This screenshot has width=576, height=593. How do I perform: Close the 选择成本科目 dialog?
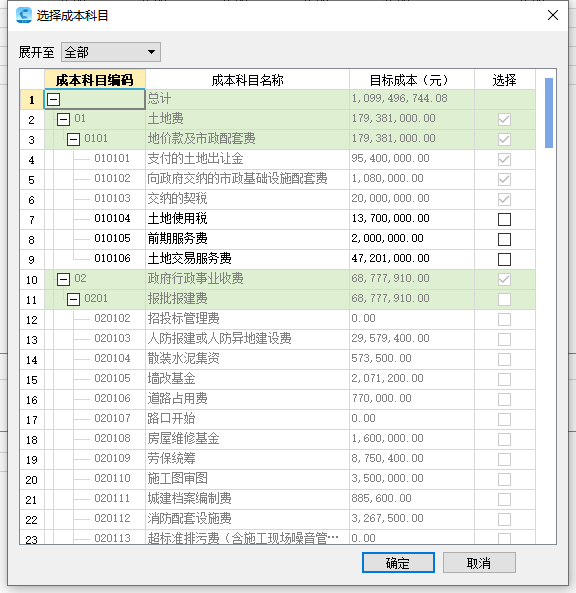[553, 15]
